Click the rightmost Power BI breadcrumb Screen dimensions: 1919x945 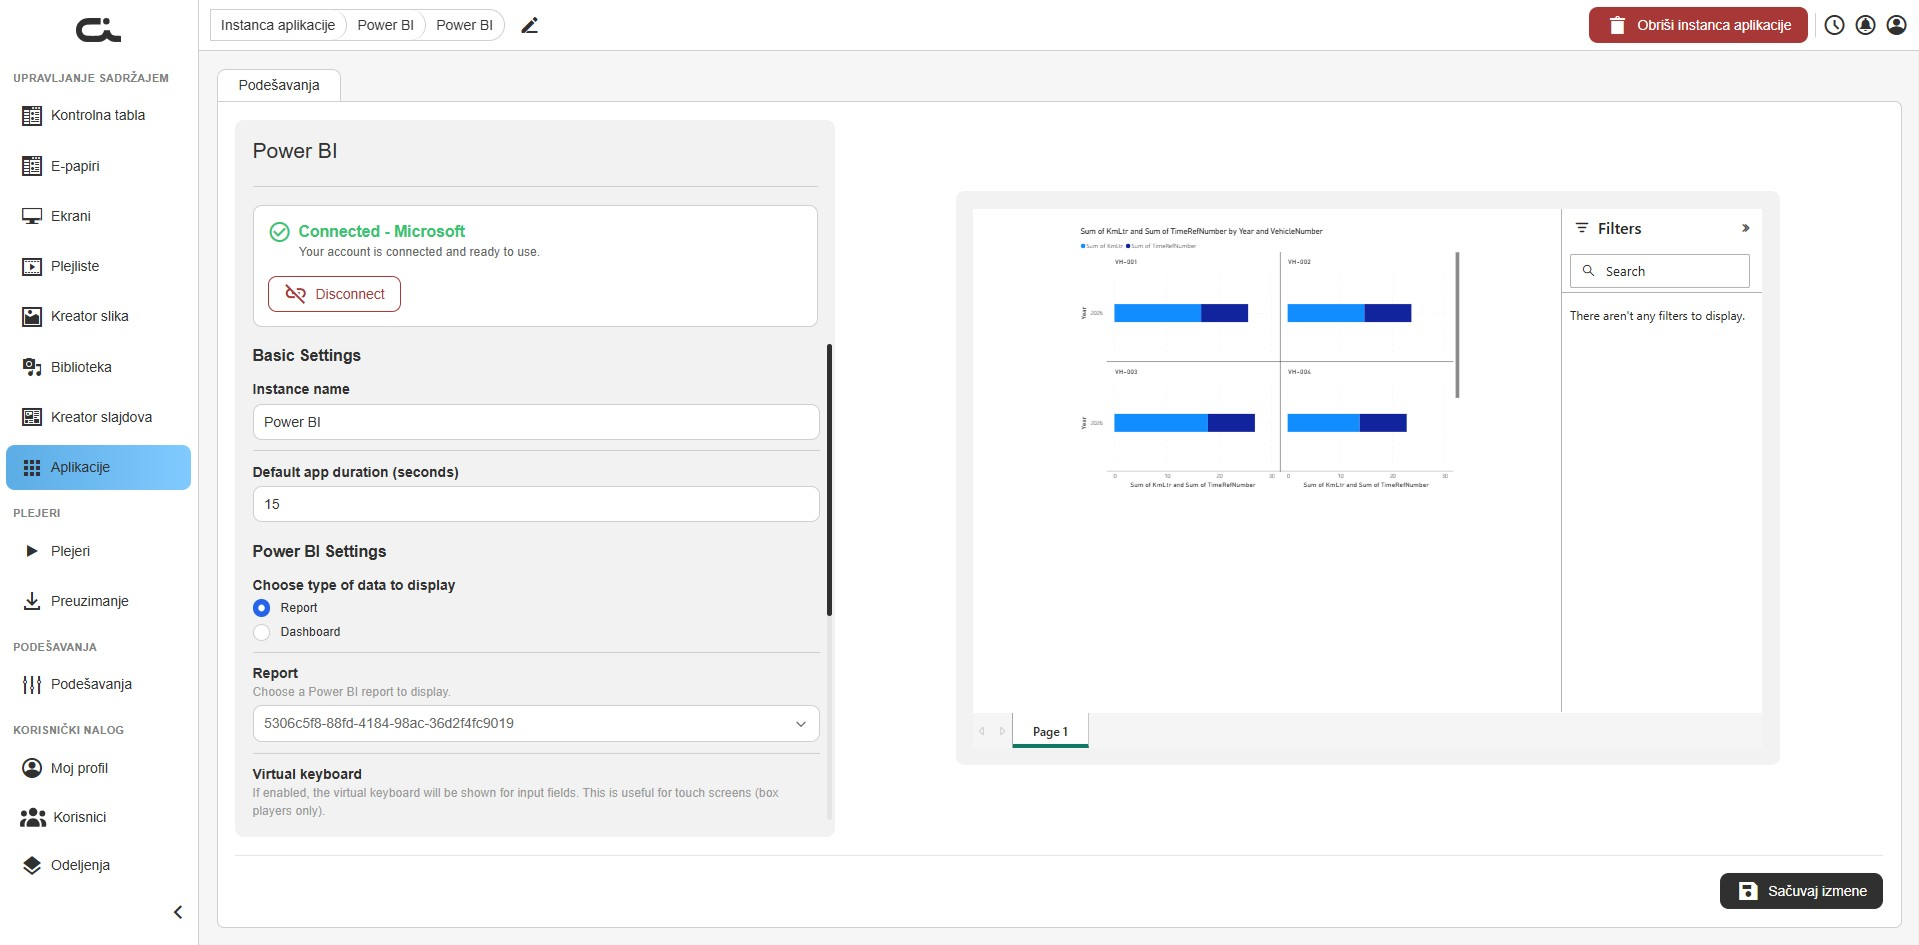[464, 25]
